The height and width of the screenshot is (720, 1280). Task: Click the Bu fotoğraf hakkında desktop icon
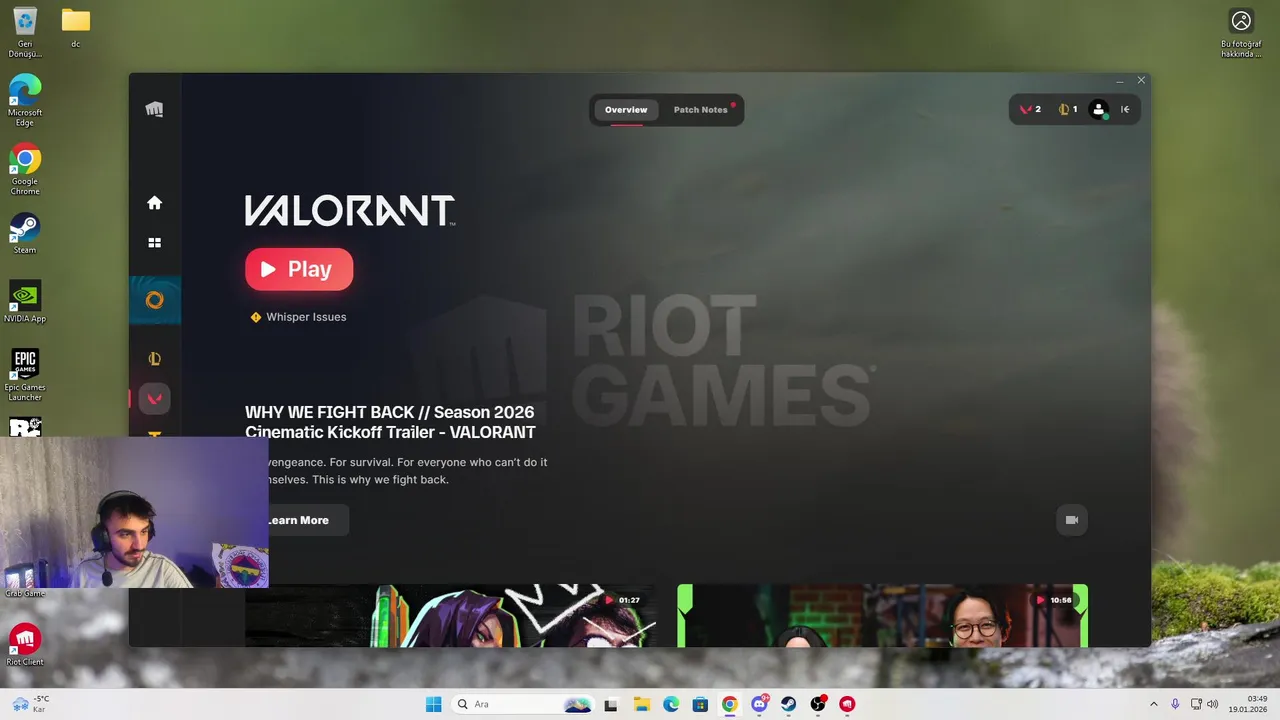(x=1241, y=33)
